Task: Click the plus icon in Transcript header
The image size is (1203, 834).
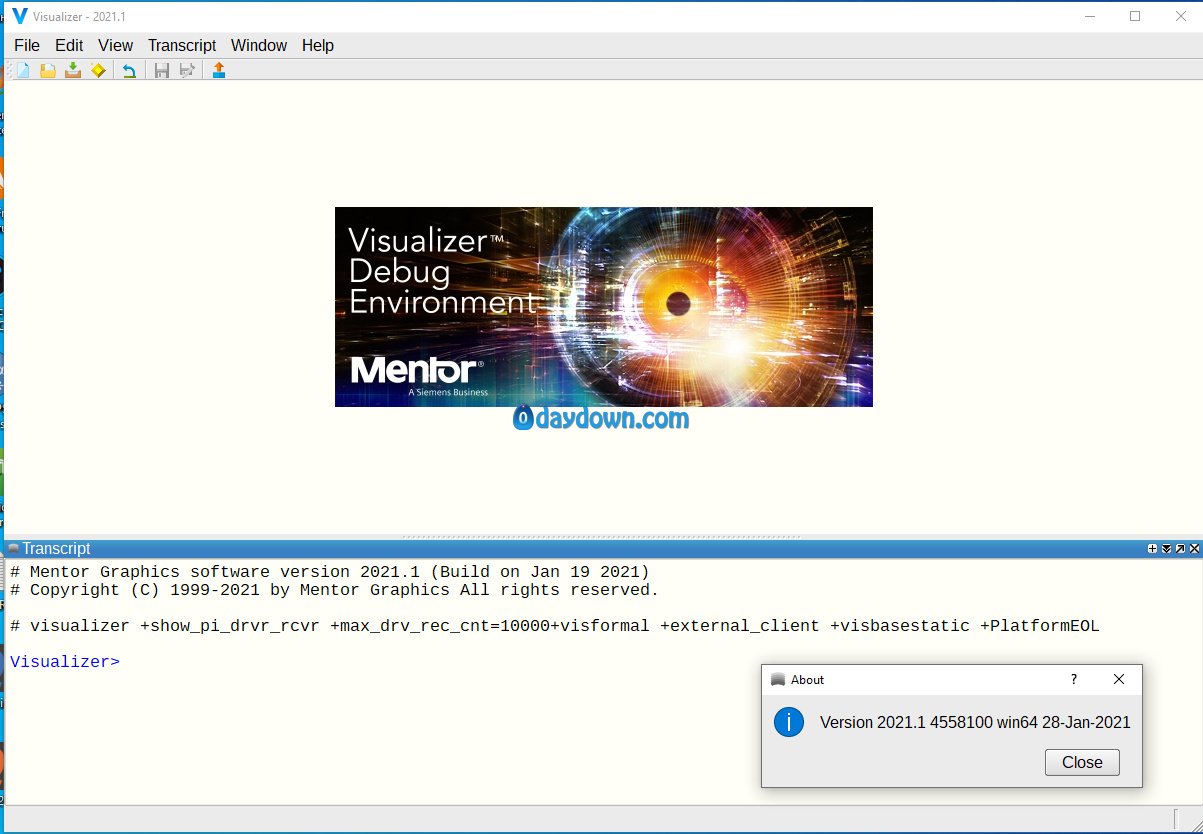Action: point(1152,549)
